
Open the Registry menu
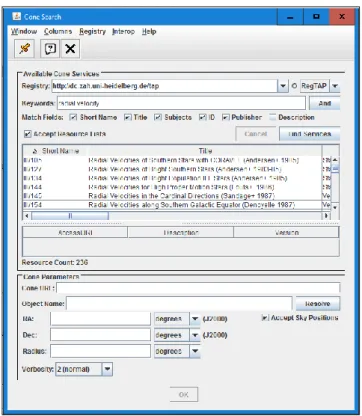(92, 31)
